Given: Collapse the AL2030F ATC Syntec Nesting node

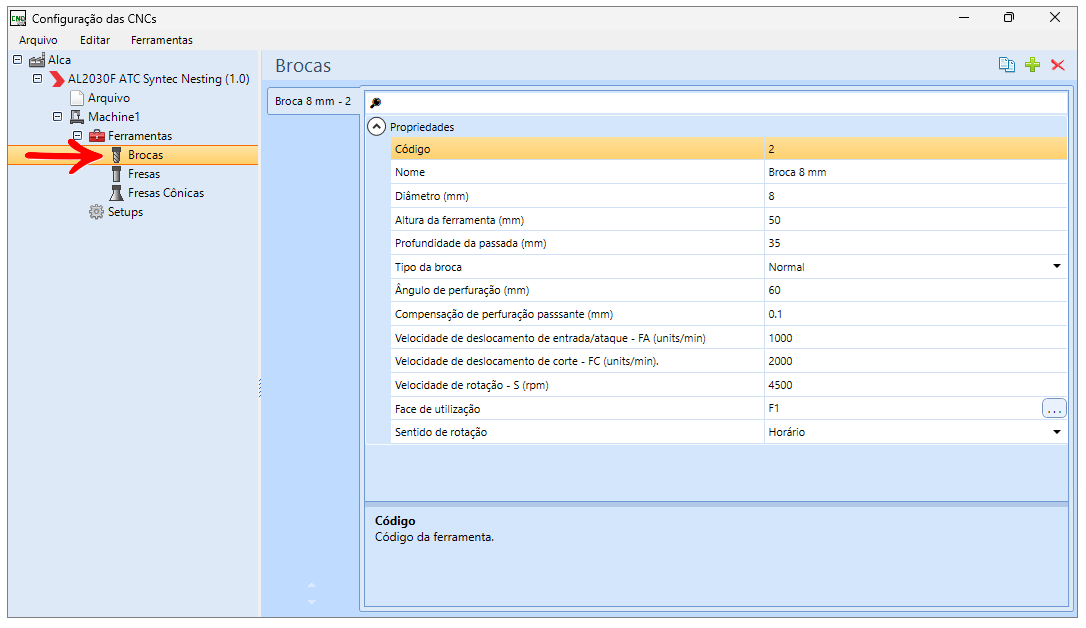Looking at the screenshot, I should click(x=37, y=78).
